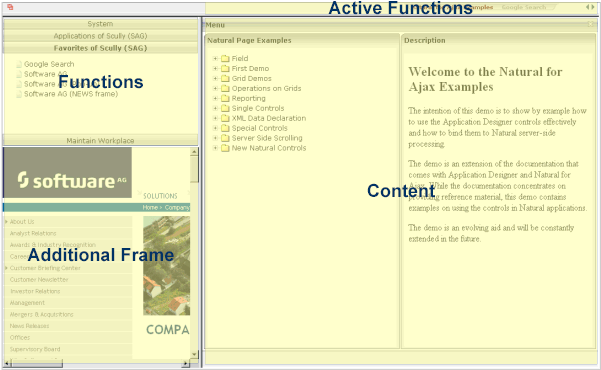Open the System accordion section

(x=100, y=24)
